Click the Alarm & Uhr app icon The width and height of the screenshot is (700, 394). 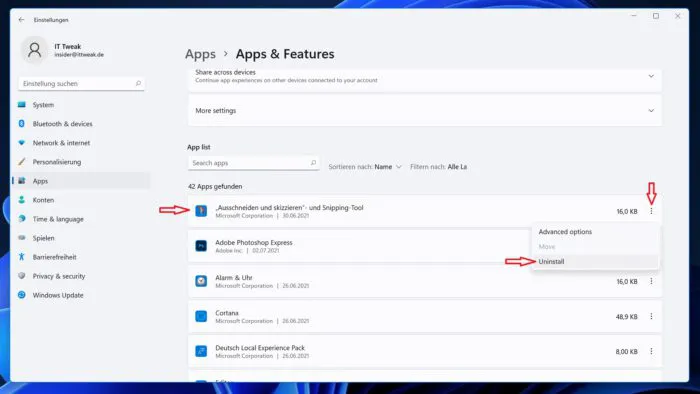pos(201,281)
